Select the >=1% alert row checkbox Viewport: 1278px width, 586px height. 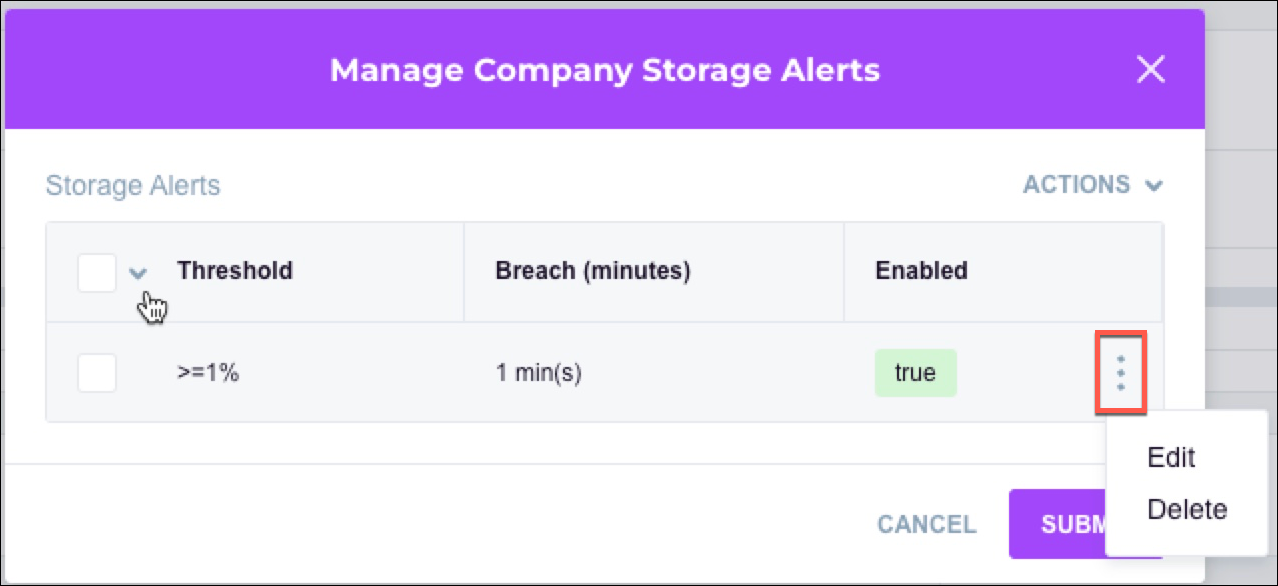click(97, 373)
